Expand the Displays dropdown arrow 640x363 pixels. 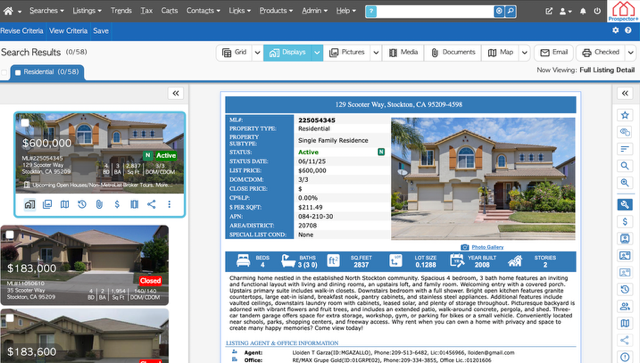317,53
